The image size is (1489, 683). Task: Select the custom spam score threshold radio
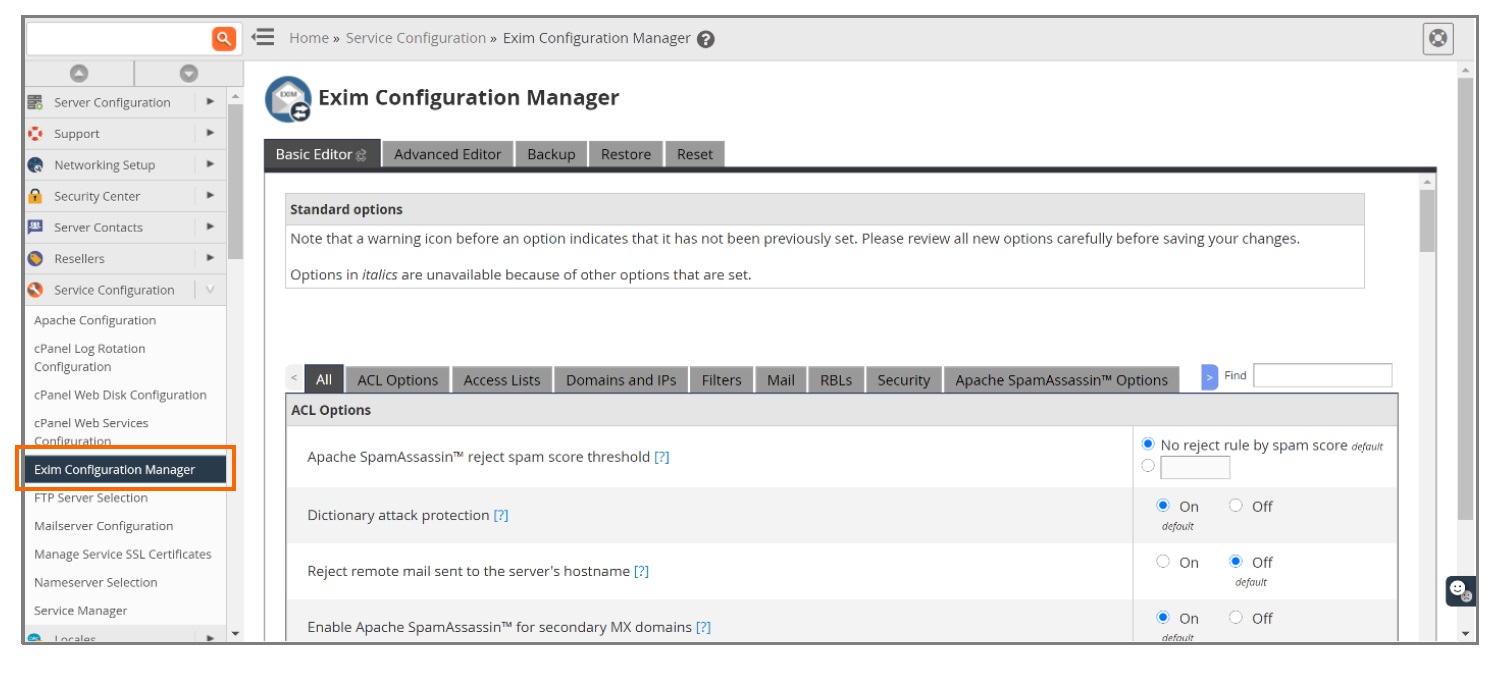tap(1148, 466)
